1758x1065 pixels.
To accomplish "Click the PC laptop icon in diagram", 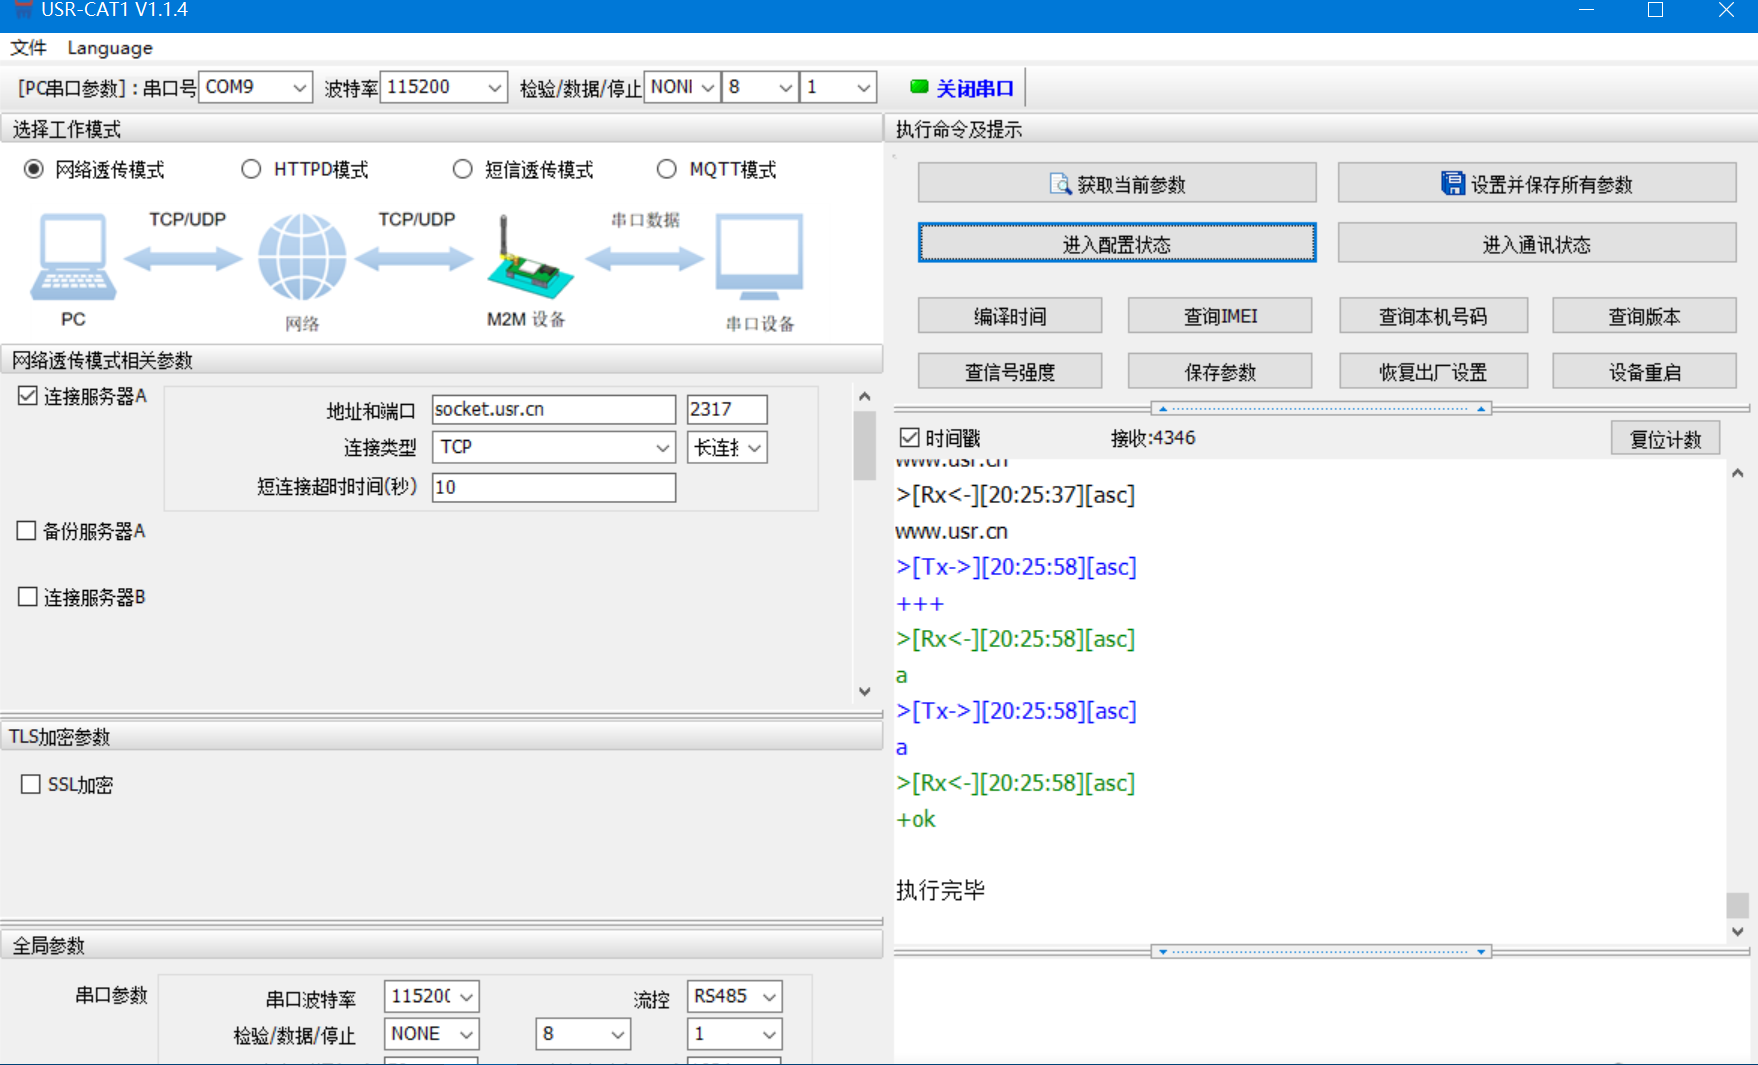I will click(72, 257).
